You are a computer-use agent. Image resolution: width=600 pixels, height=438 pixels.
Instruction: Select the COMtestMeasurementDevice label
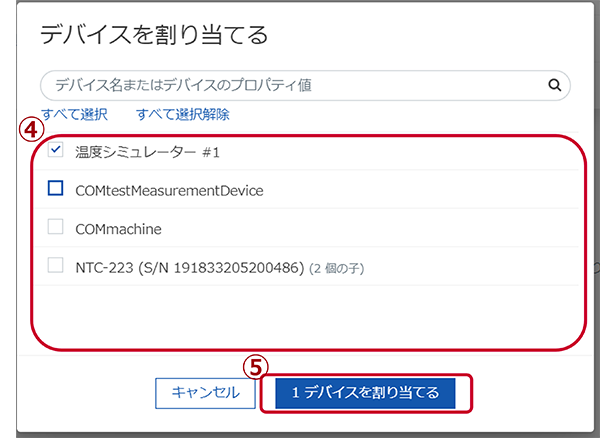point(169,191)
